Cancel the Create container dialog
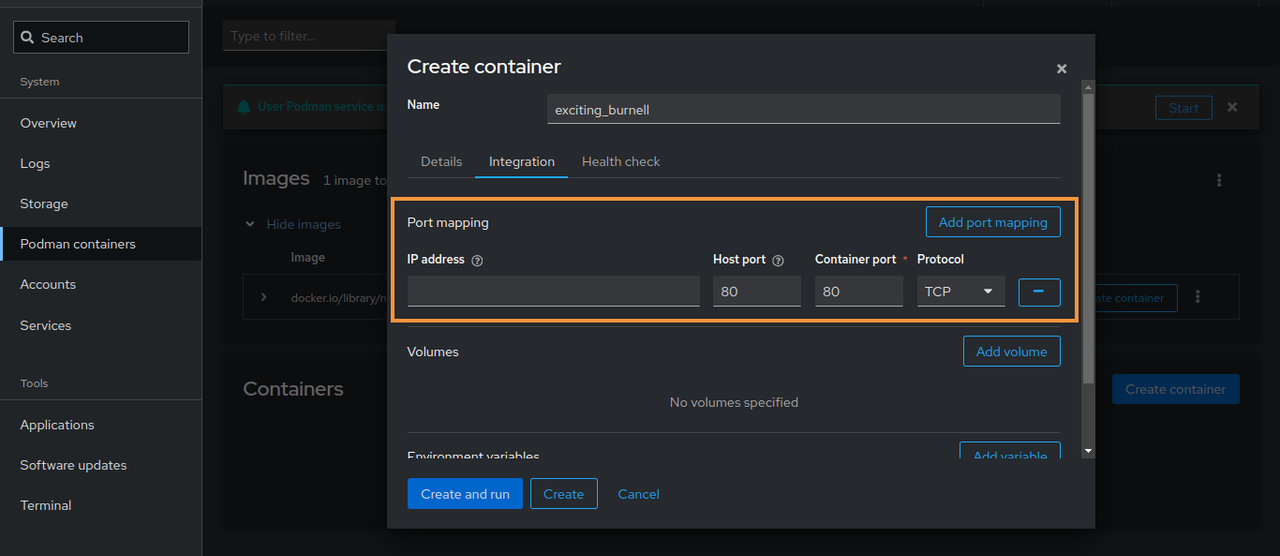1280x556 pixels. point(639,494)
